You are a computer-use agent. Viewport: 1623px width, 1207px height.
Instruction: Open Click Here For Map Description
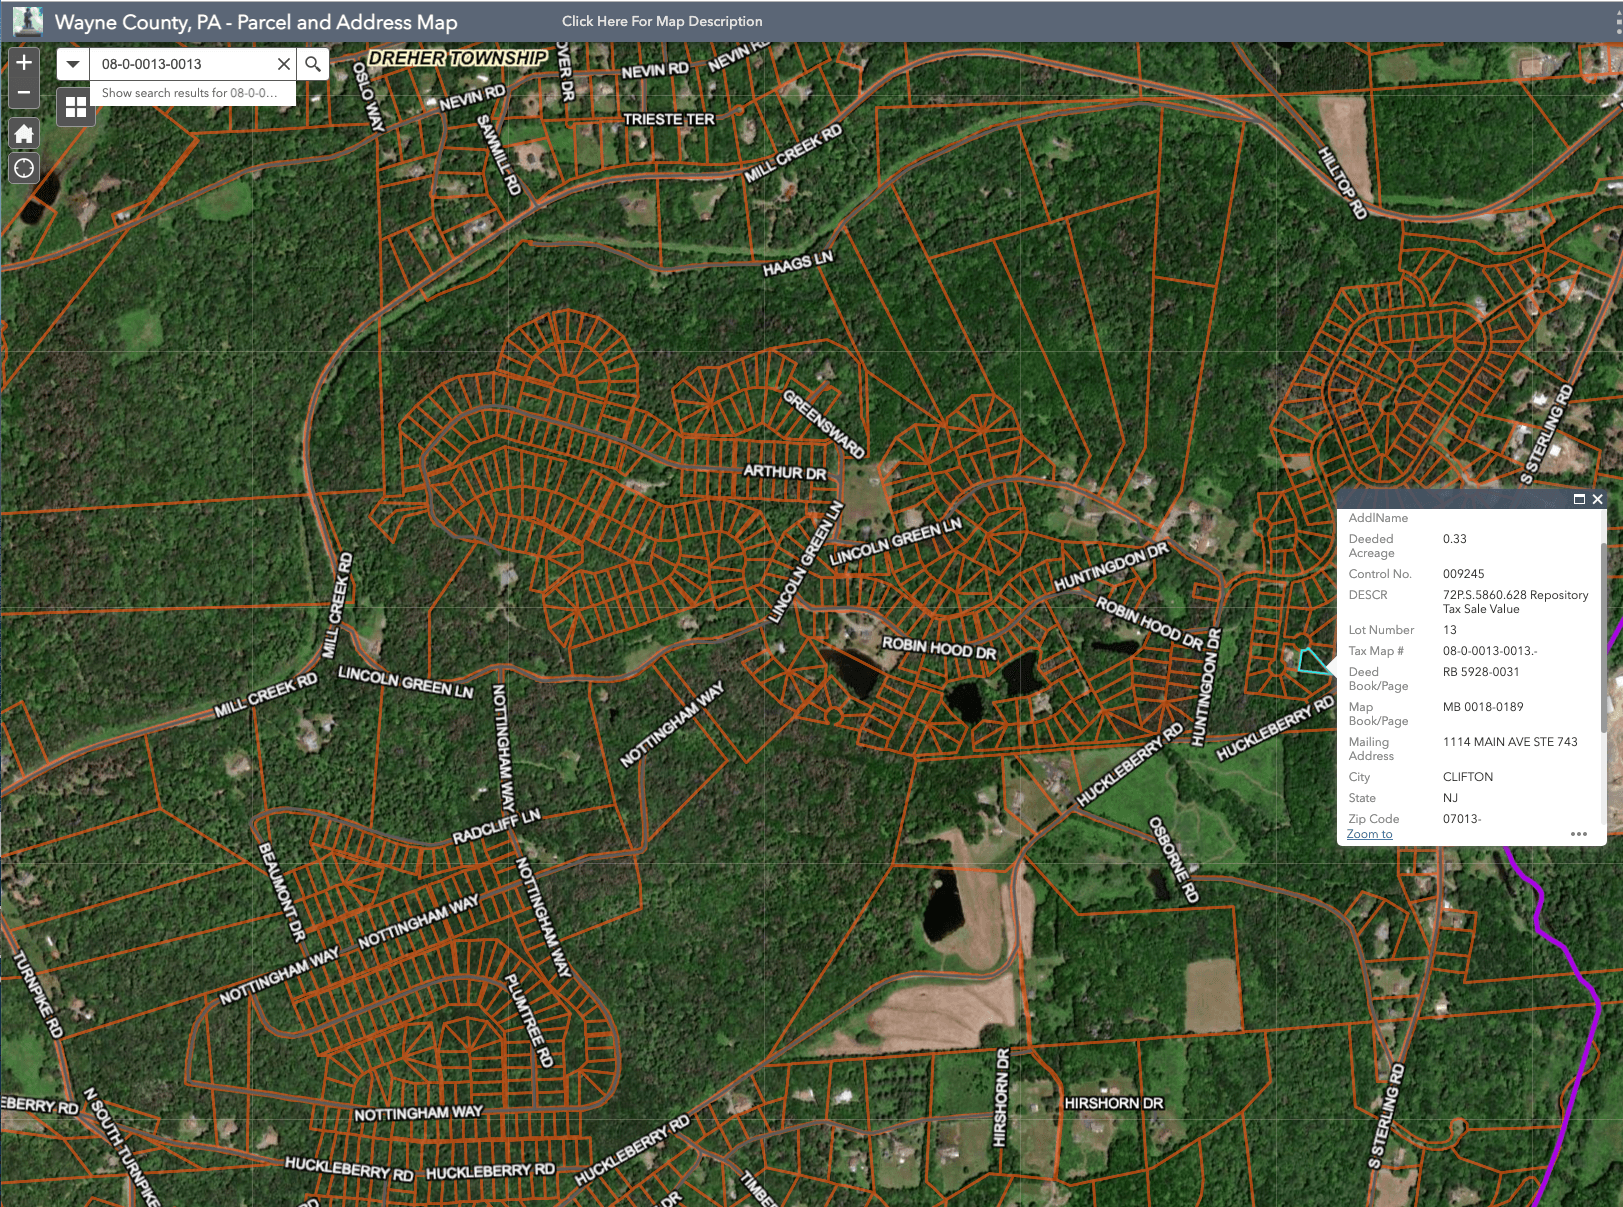coord(662,21)
